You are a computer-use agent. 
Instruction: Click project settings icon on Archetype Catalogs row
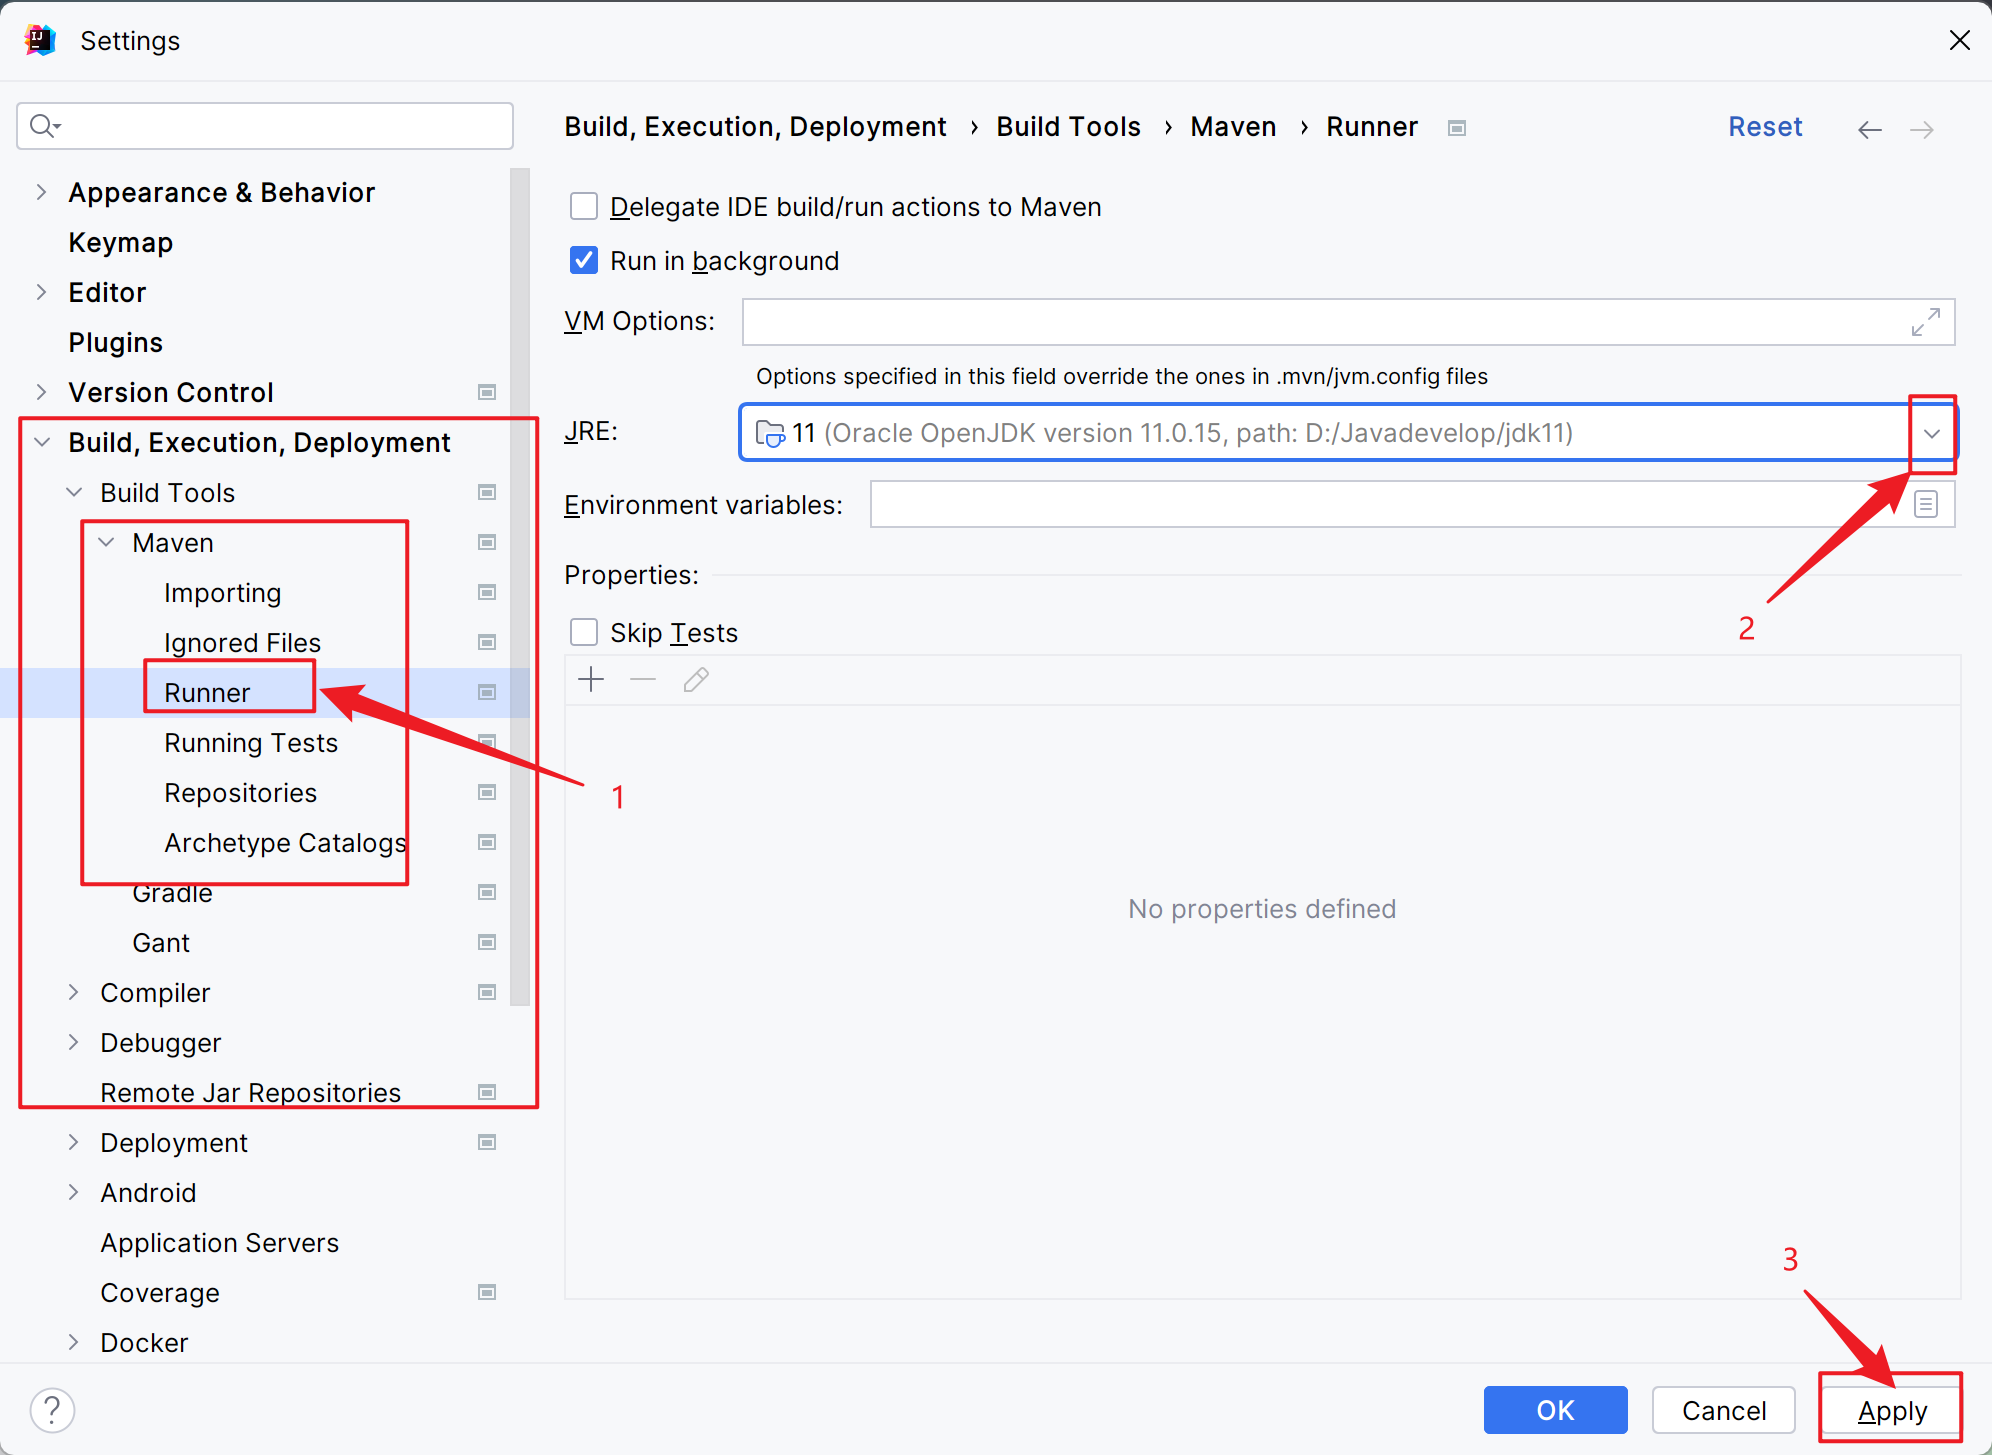click(487, 842)
